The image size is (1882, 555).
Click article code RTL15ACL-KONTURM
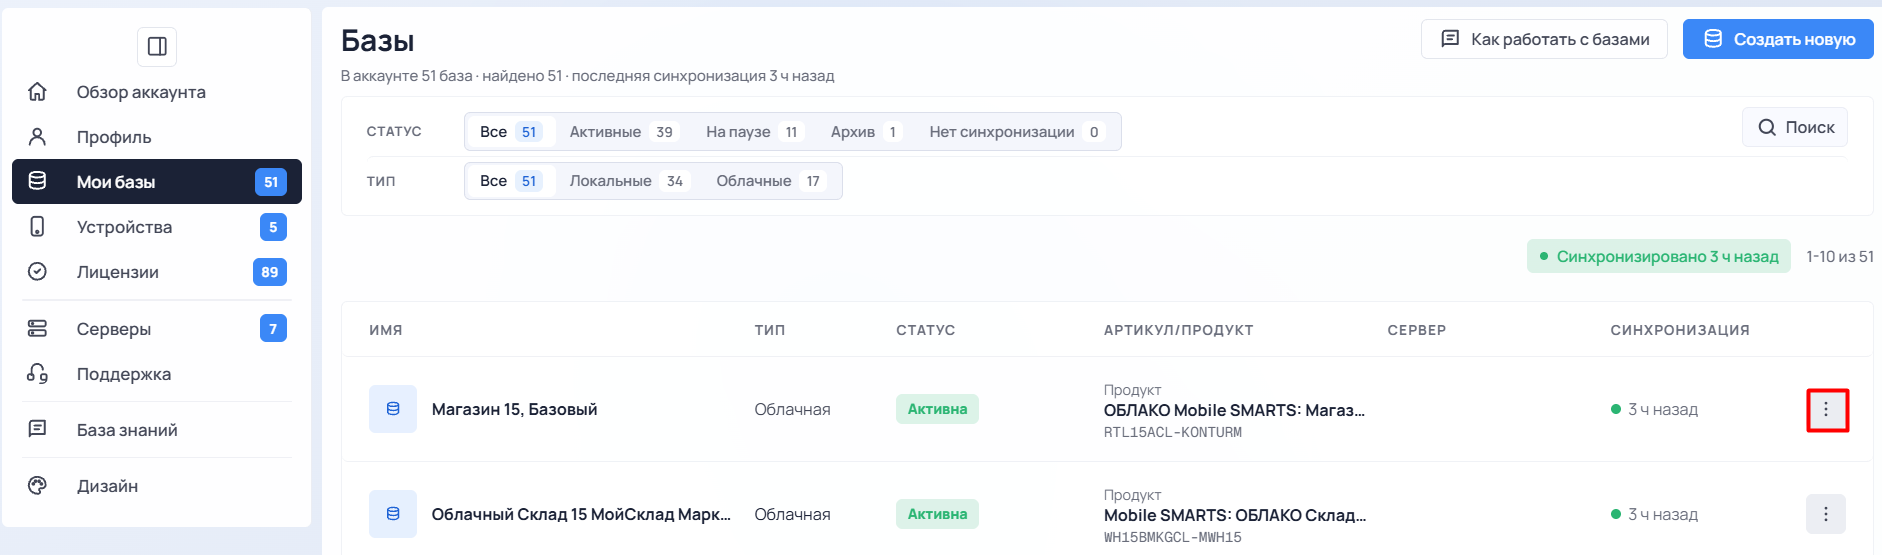pyautogui.click(x=1173, y=433)
